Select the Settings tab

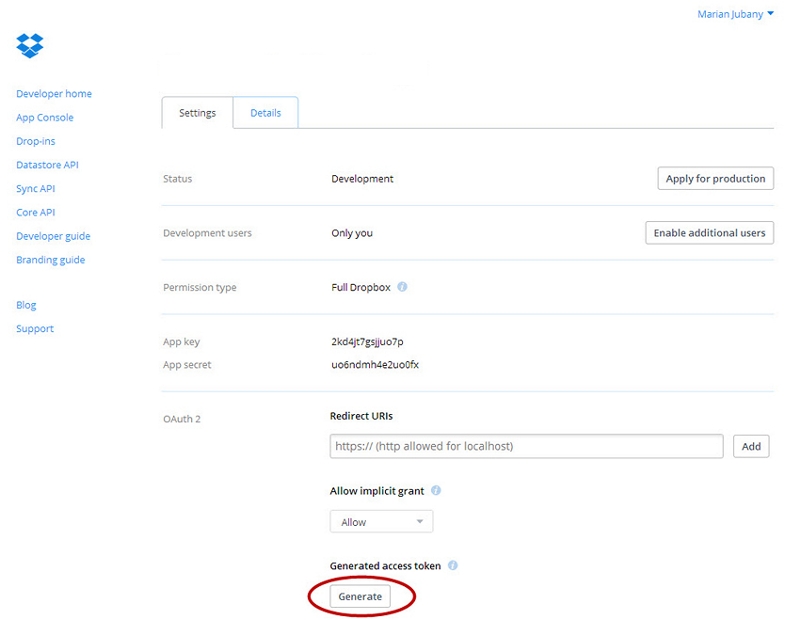197,112
